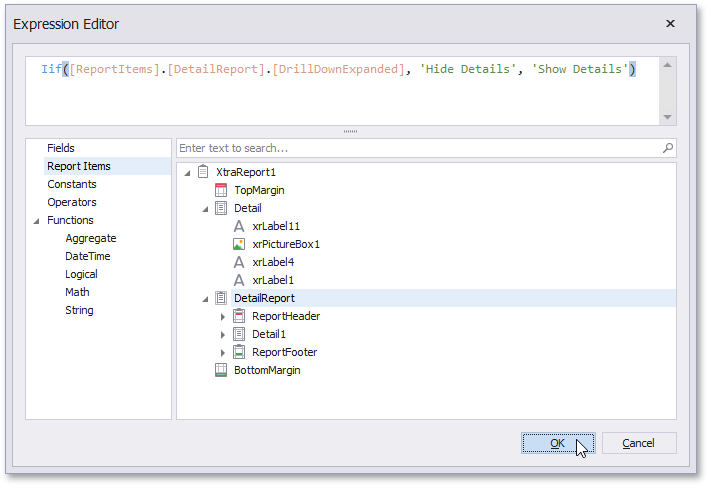Screen dimensions: 708x486
Task: Select the Fields category
Action: click(x=61, y=148)
